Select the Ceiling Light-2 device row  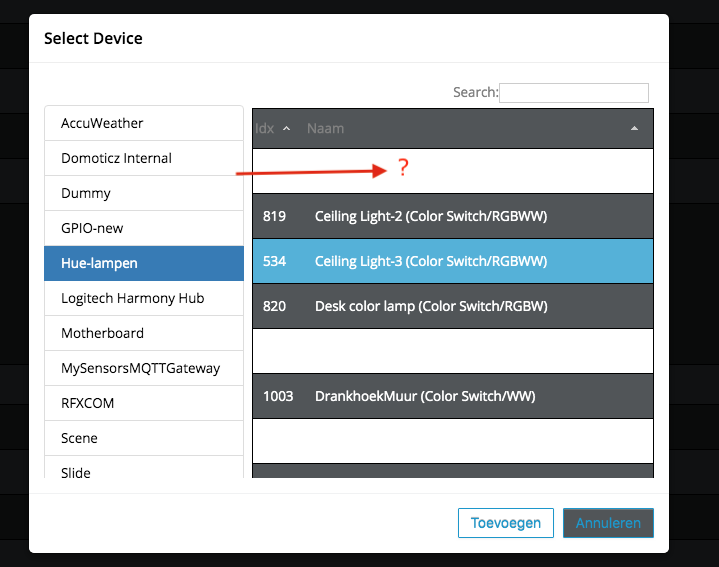453,216
